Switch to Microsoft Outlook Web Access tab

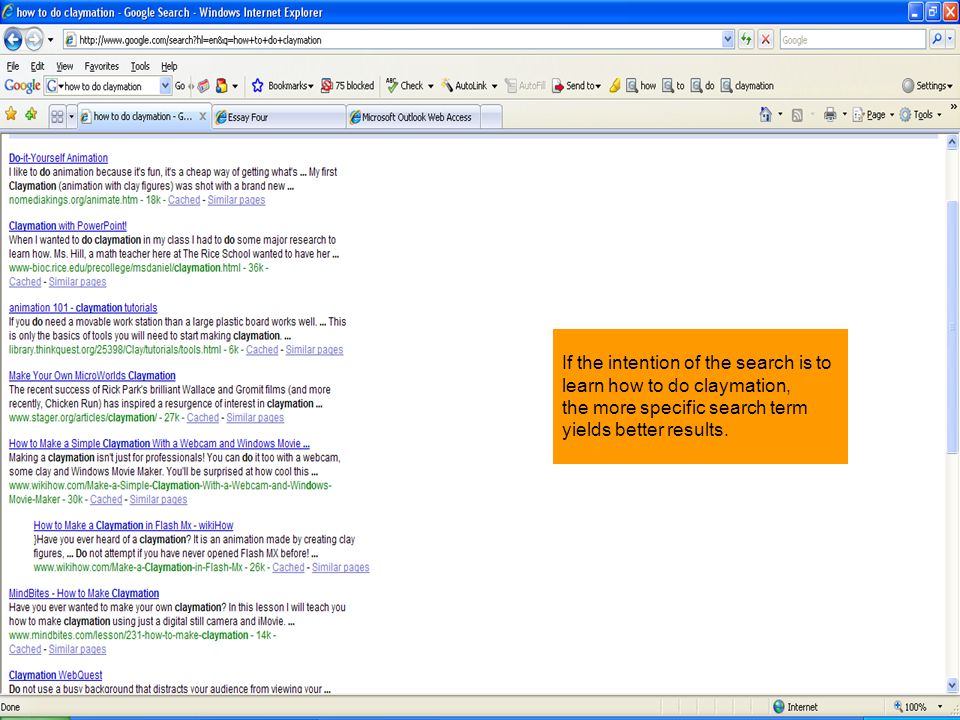[x=413, y=117]
